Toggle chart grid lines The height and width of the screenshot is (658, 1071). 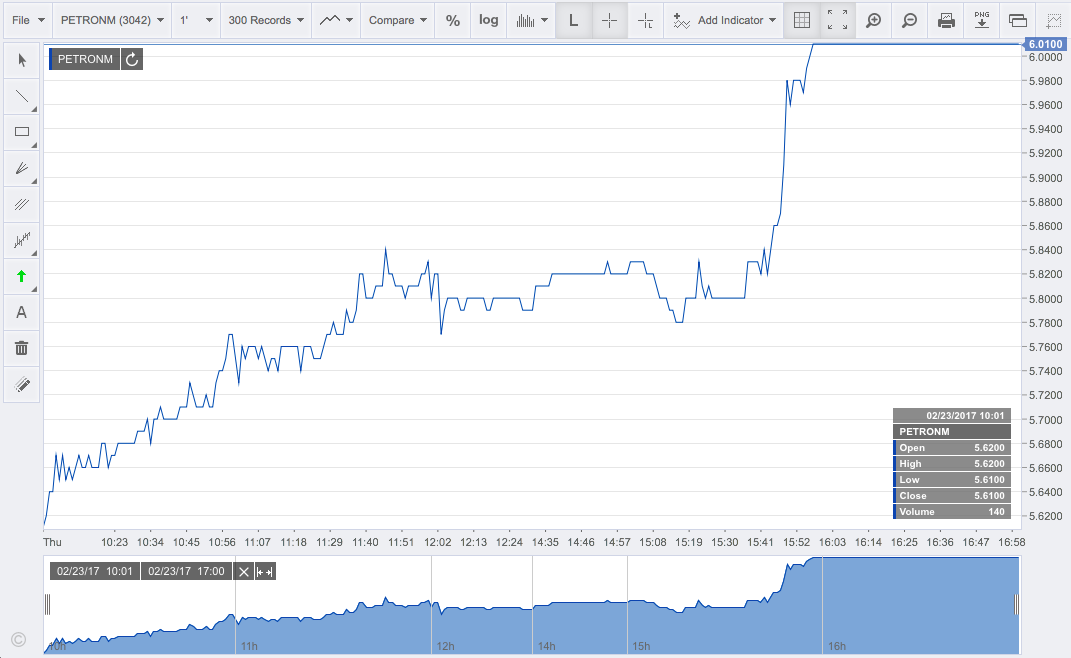click(x=801, y=20)
